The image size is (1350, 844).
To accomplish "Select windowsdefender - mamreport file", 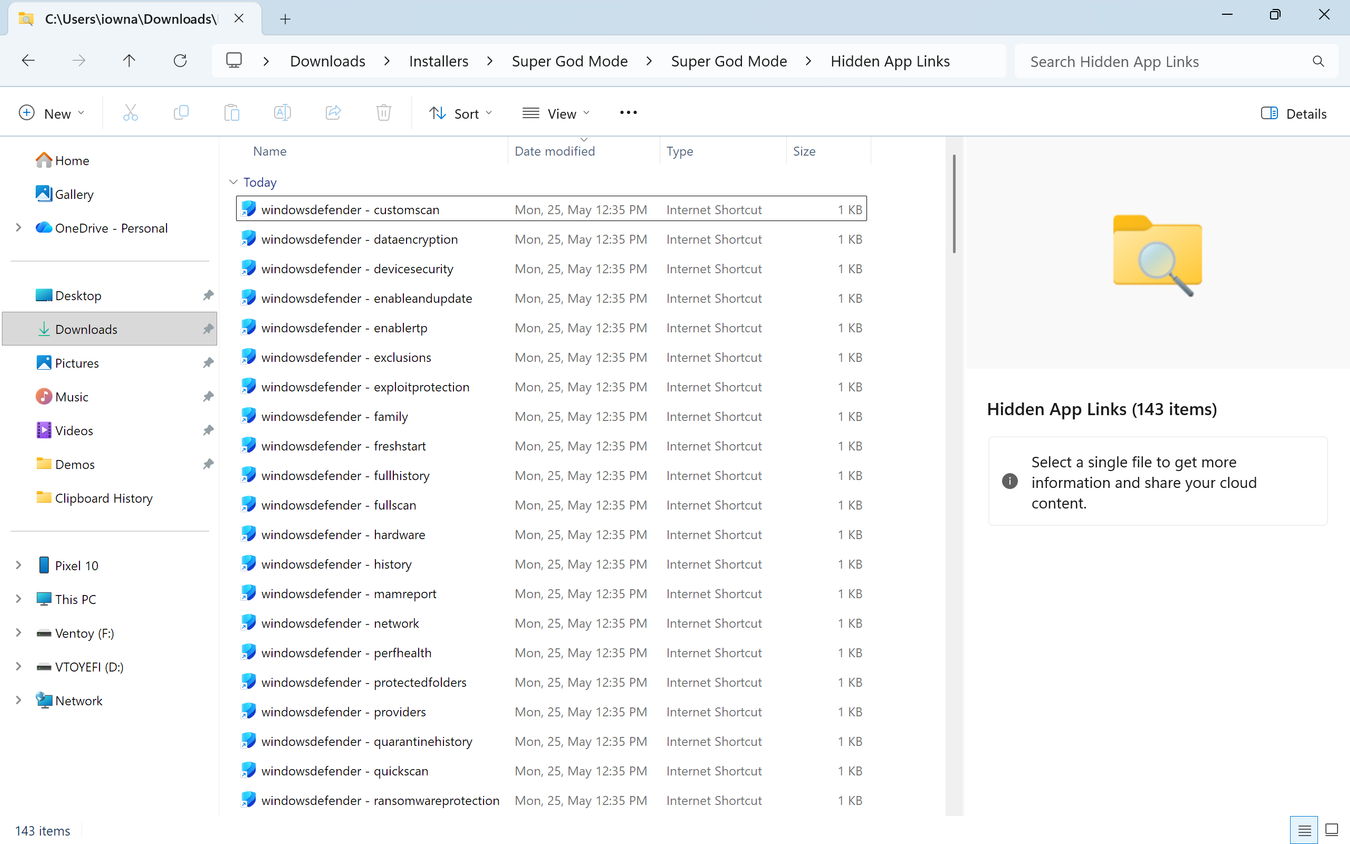I will 551,594.
